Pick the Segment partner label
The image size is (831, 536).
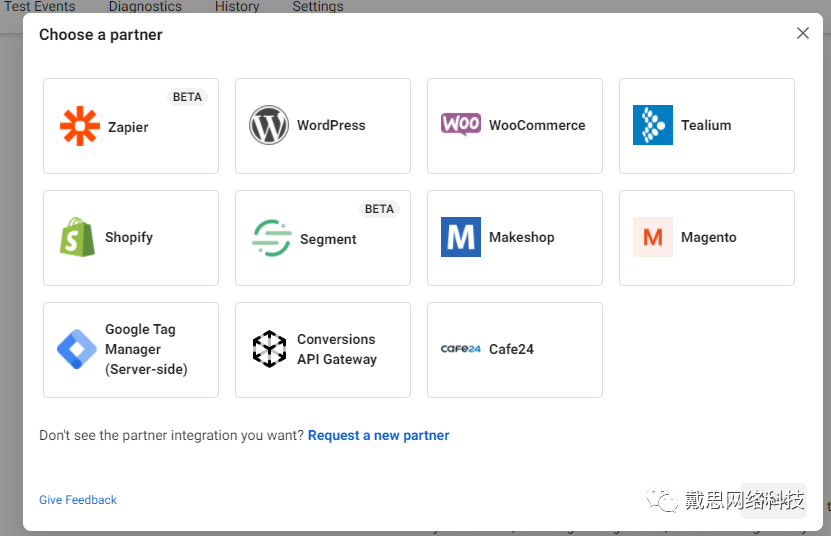click(x=328, y=240)
